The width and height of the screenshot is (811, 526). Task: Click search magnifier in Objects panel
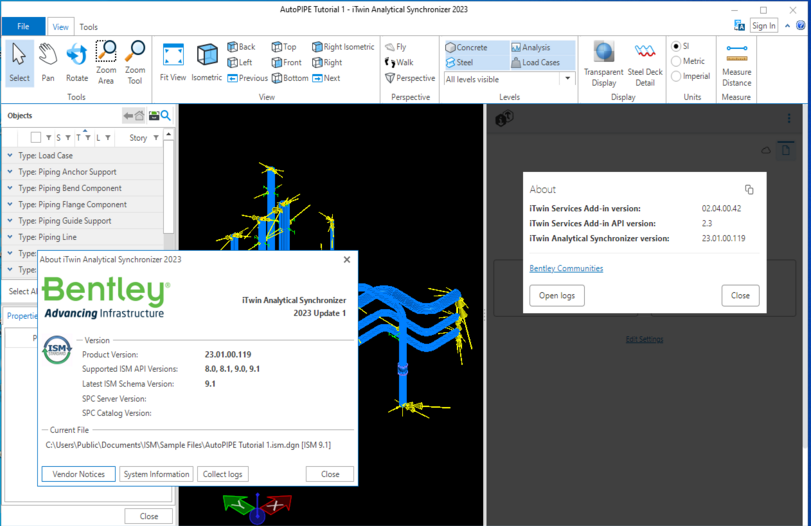click(166, 115)
